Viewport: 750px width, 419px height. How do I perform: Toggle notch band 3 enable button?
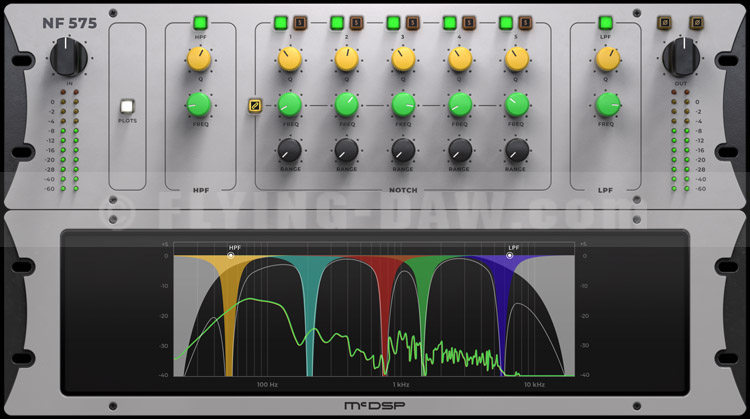click(393, 22)
